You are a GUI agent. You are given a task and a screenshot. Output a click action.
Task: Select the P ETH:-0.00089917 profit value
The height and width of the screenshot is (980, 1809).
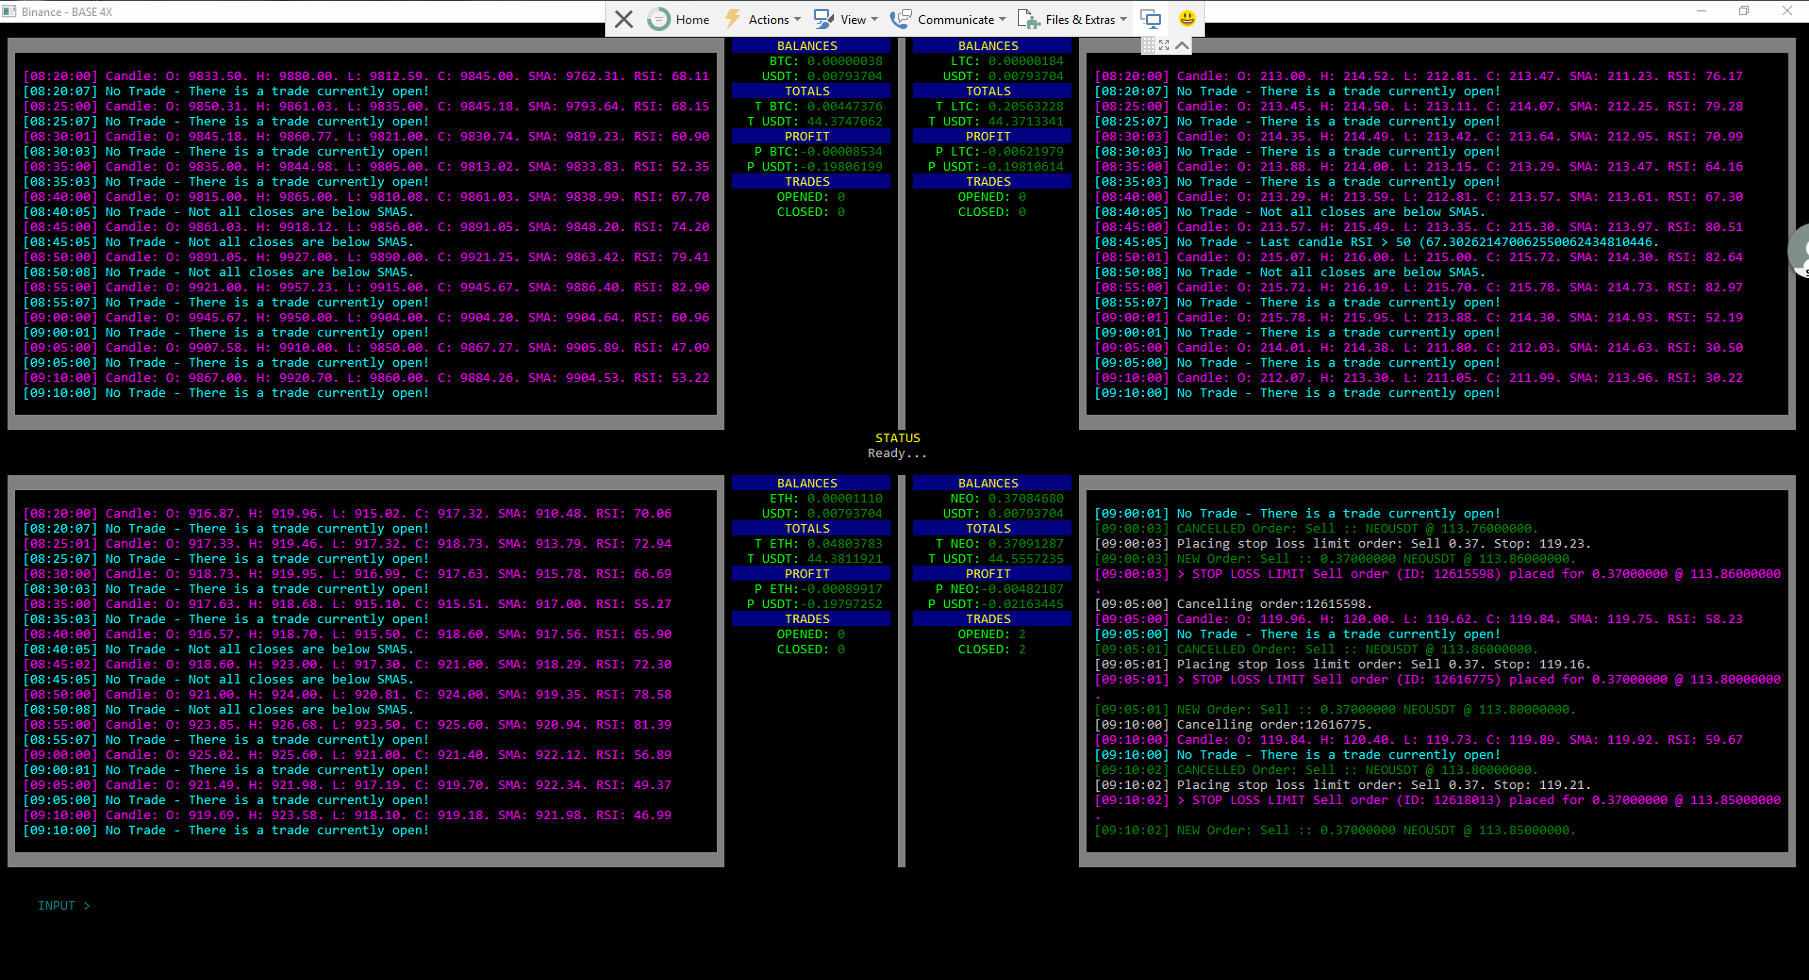818,589
